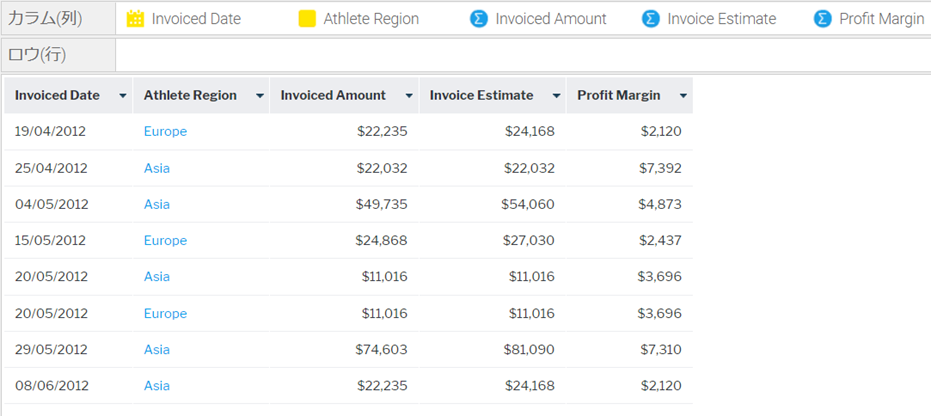This screenshot has height=416, width=931.
Task: Click the Invoiced Amount sigma icon
Action: (x=479, y=18)
